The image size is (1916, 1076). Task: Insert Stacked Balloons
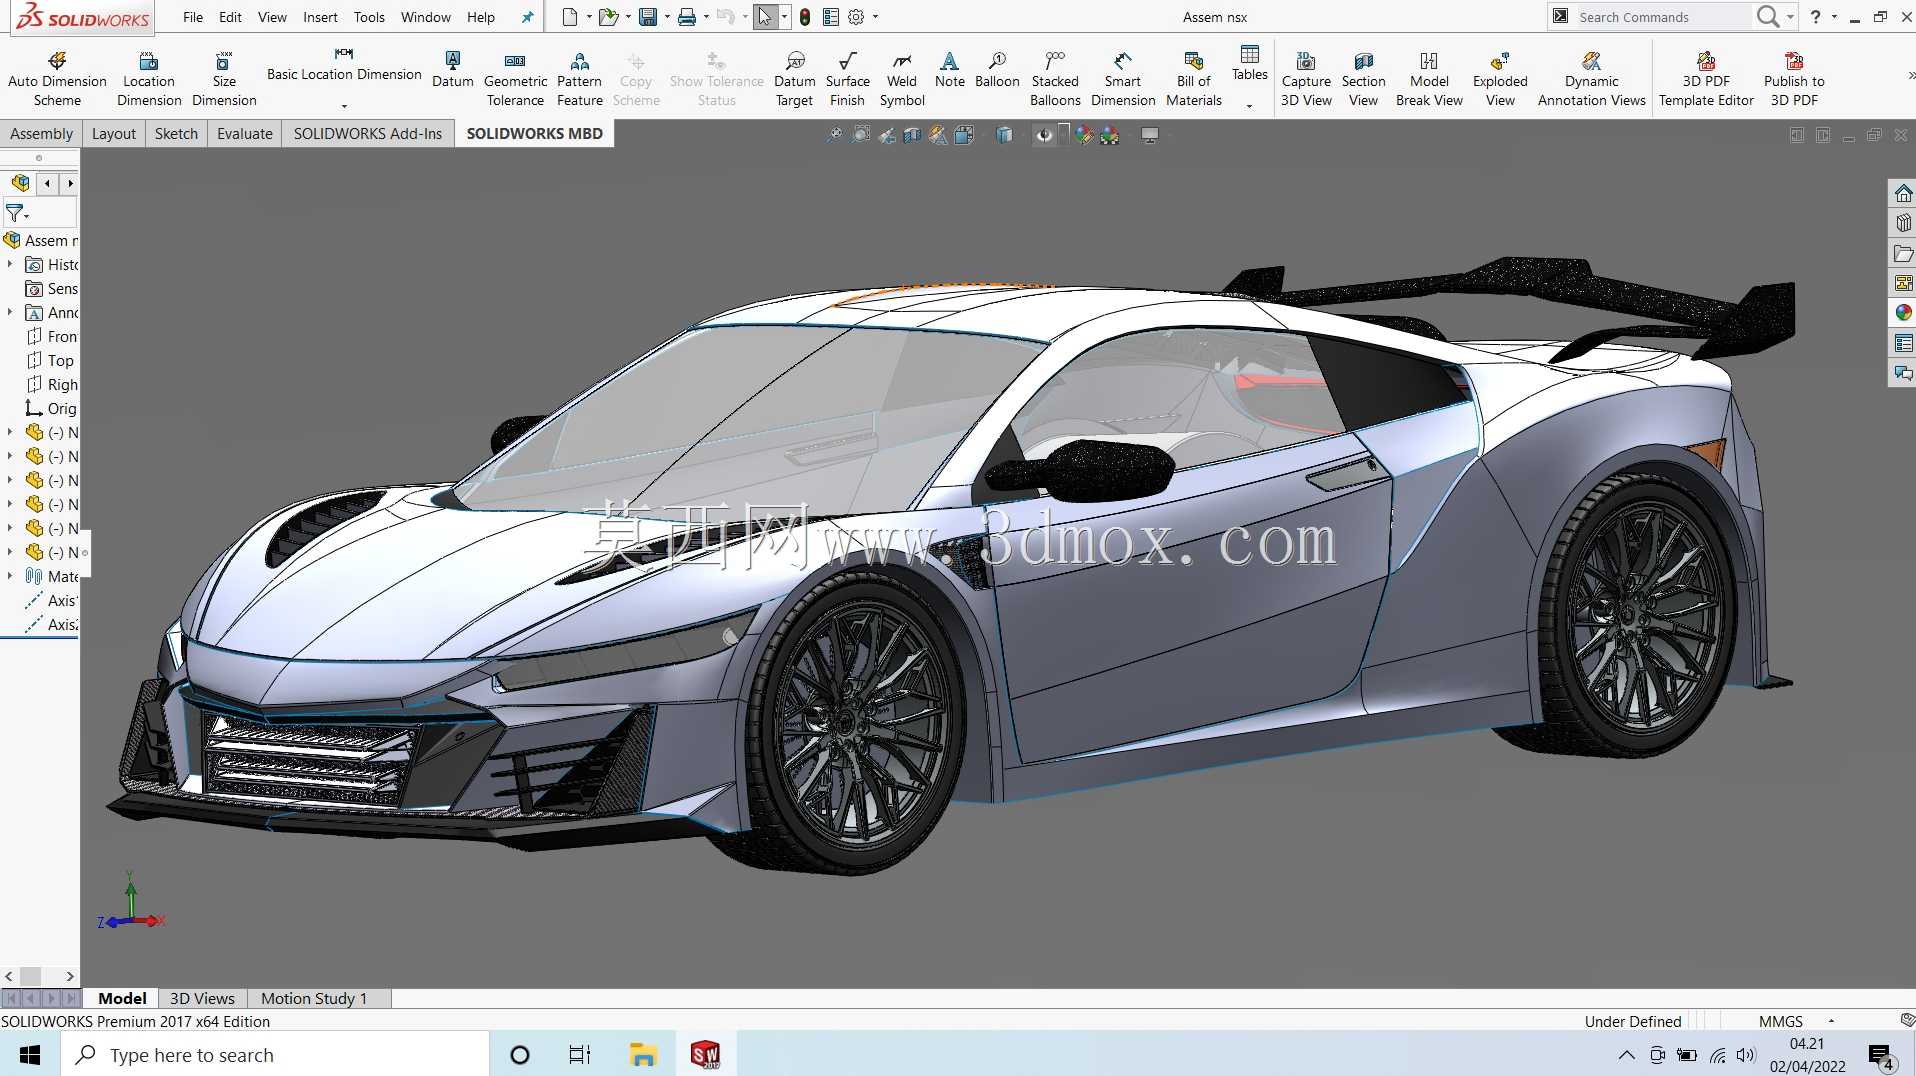pyautogui.click(x=1055, y=79)
